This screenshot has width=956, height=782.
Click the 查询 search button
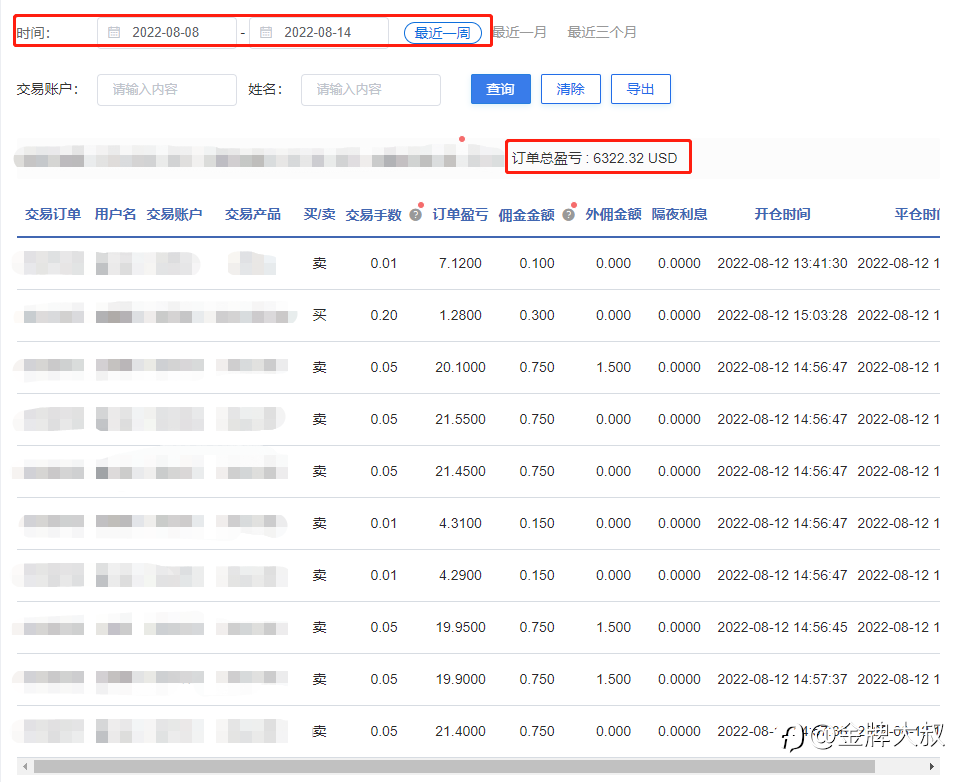click(501, 89)
